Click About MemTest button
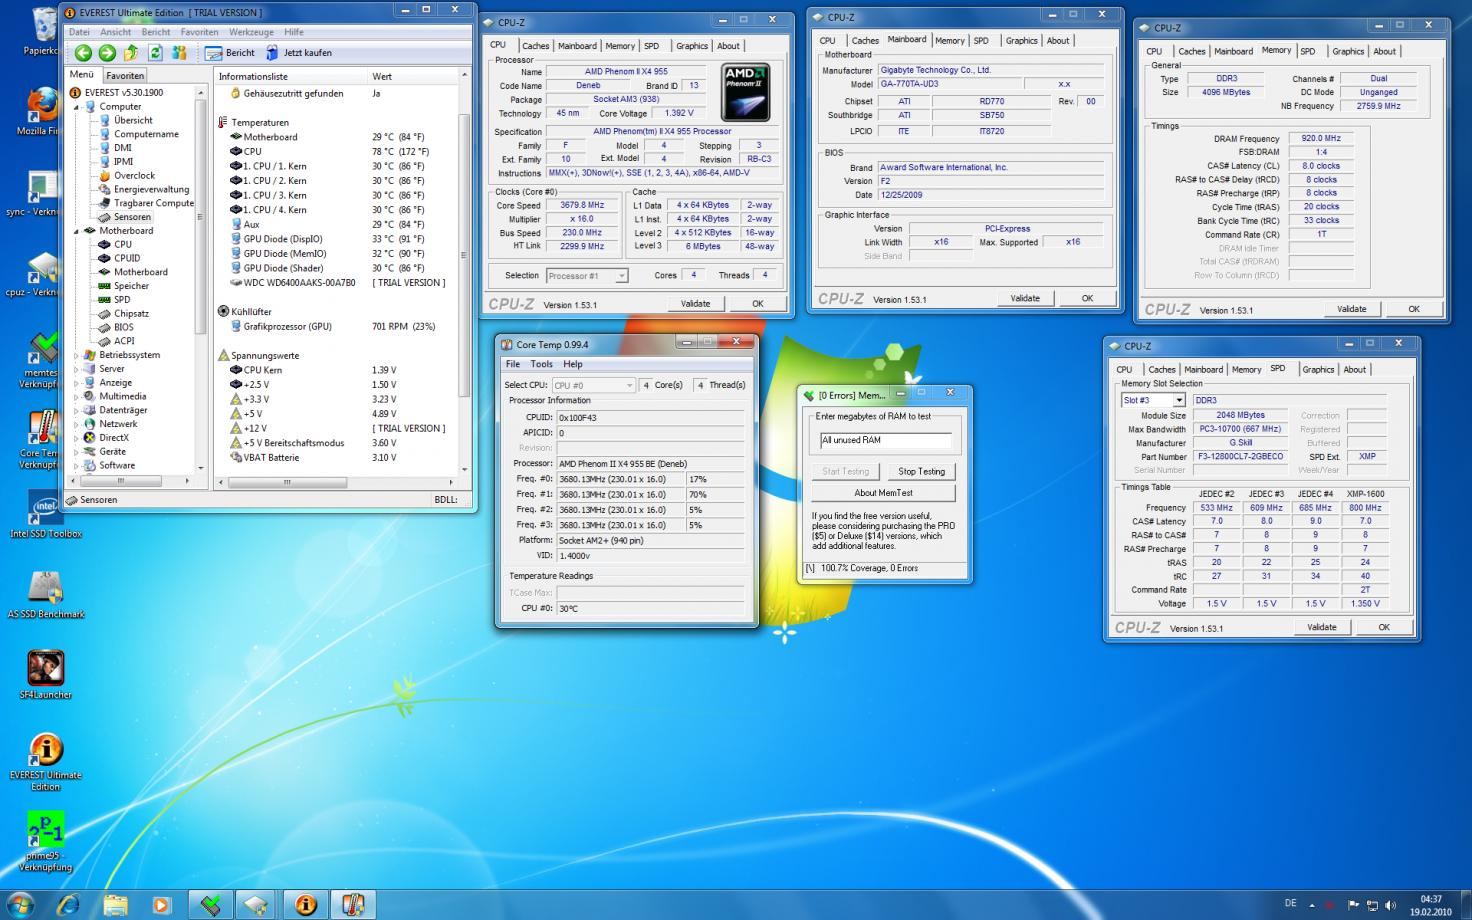The image size is (1472, 920). [x=883, y=493]
